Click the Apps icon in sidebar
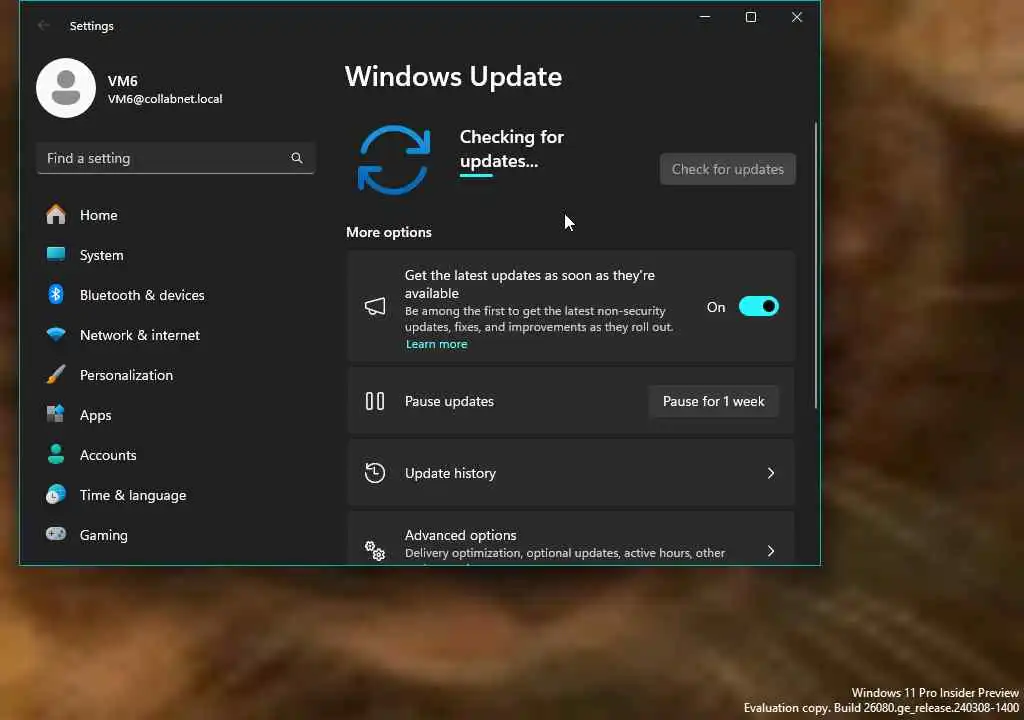Image resolution: width=1024 pixels, height=720 pixels. pos(56,414)
